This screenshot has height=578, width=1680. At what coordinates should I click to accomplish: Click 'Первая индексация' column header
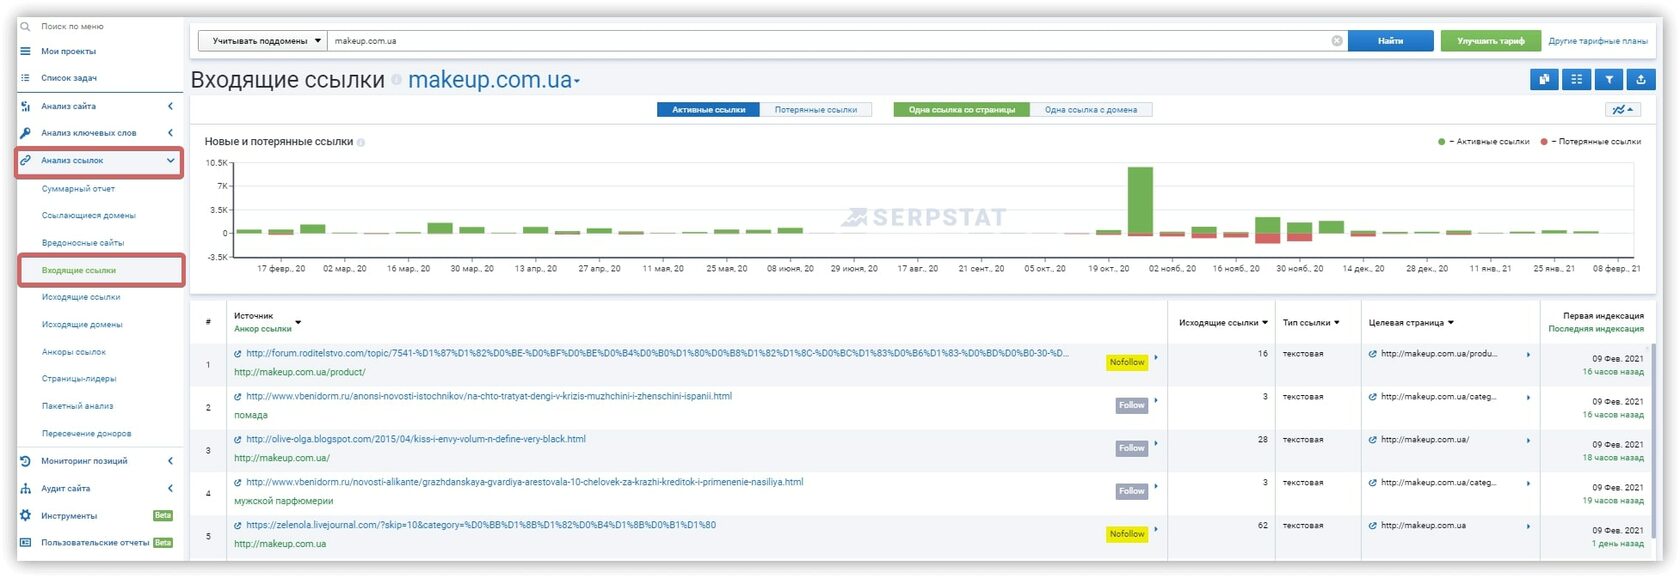[x=1603, y=316]
